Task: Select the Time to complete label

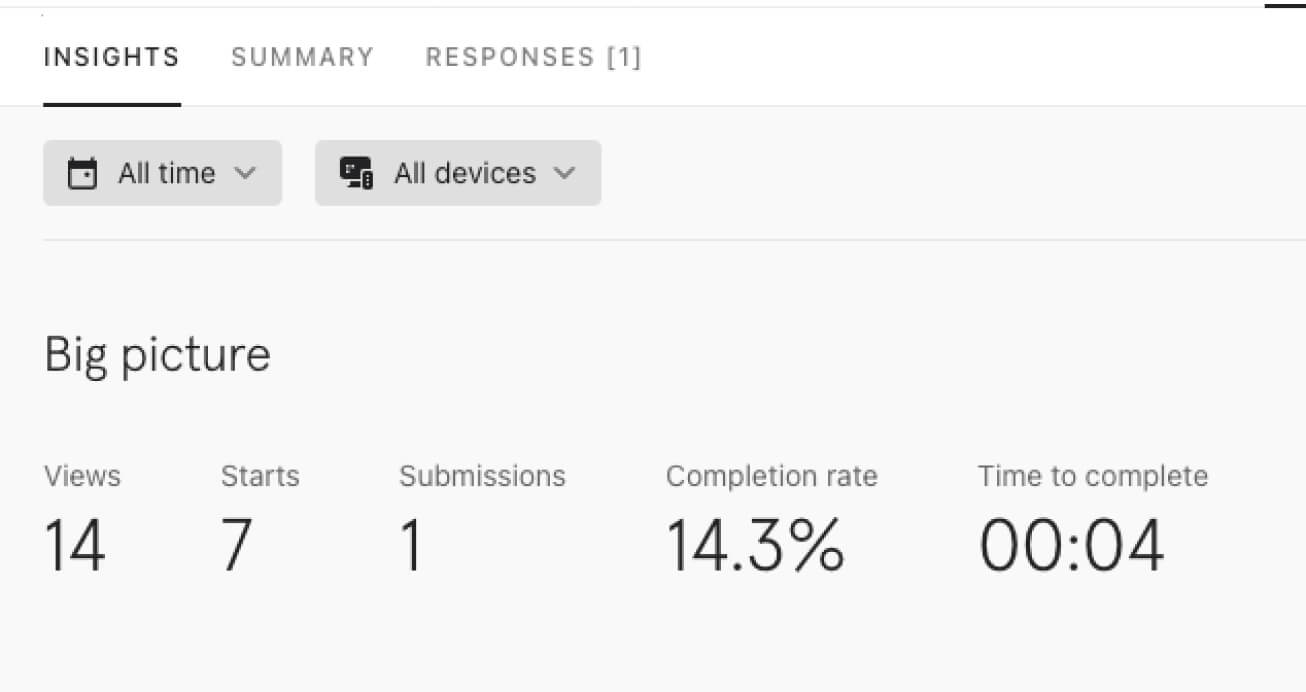Action: tap(1092, 476)
